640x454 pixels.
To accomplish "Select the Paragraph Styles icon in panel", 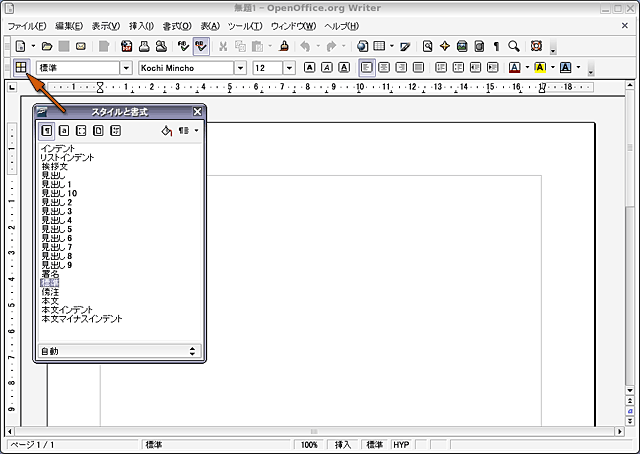I will point(47,130).
